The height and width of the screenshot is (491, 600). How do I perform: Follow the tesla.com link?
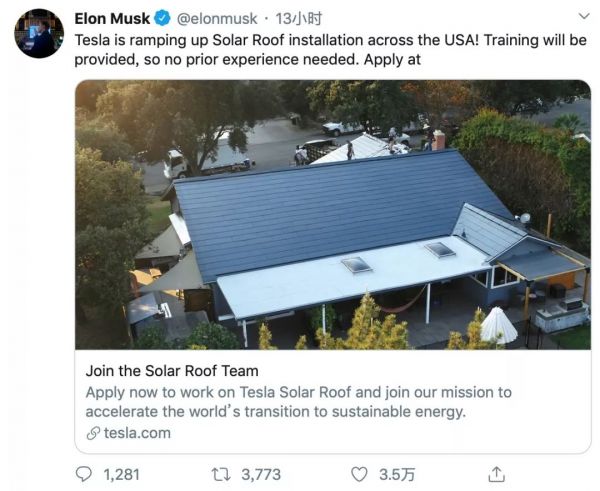(x=137, y=433)
